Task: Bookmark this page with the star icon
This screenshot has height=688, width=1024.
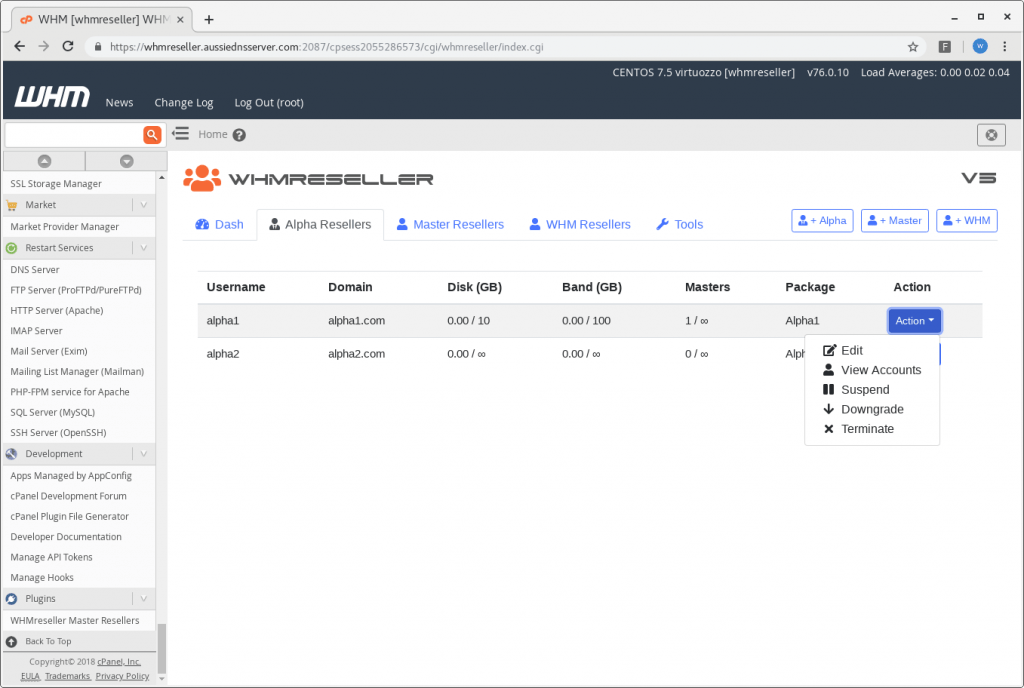Action: [912, 46]
